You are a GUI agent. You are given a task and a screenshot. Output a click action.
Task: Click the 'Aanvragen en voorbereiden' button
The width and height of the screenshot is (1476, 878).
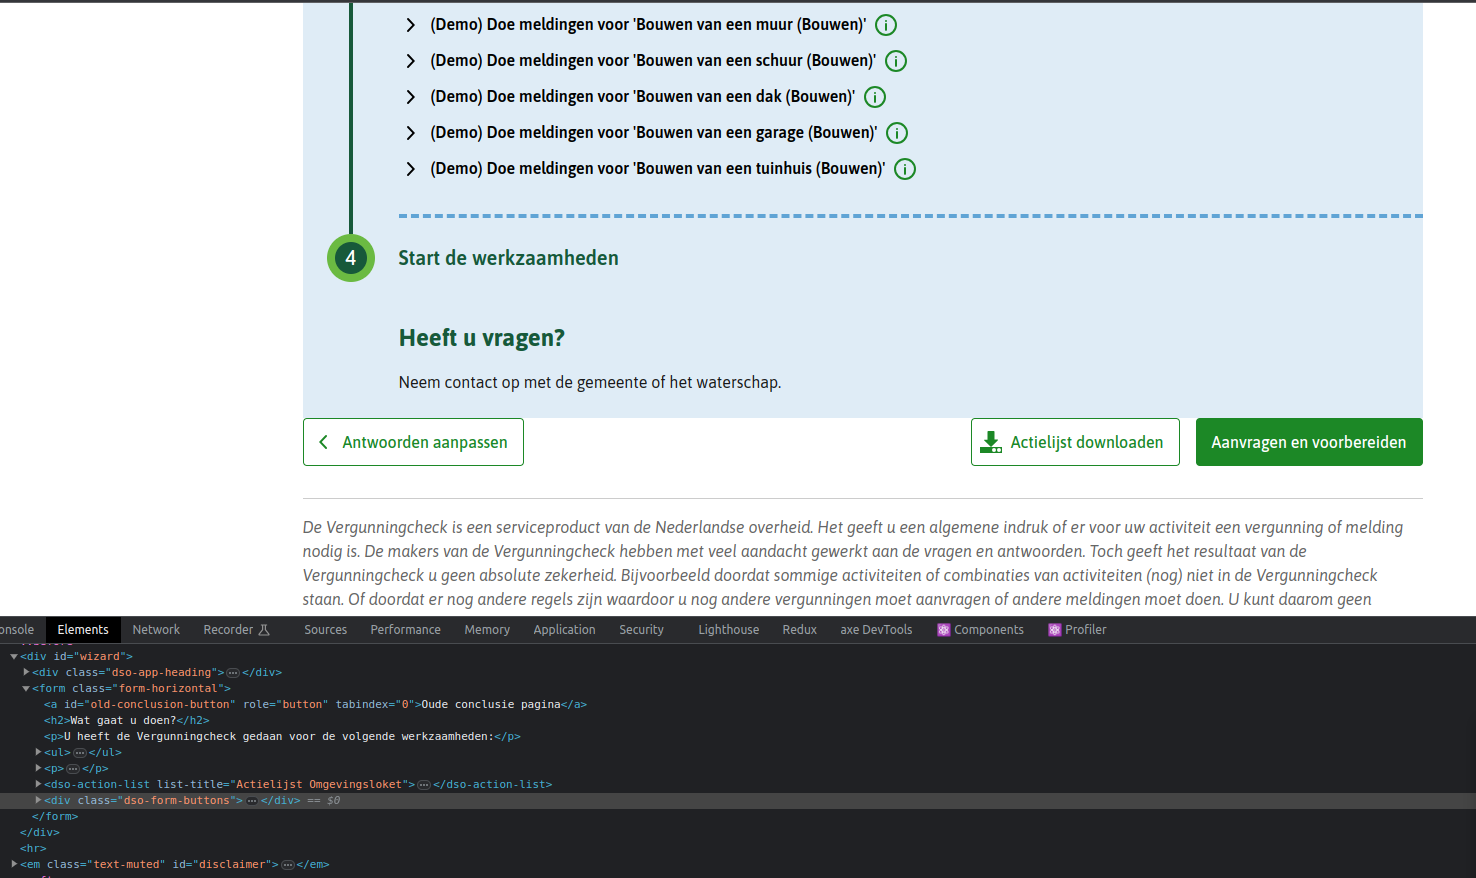pos(1309,441)
